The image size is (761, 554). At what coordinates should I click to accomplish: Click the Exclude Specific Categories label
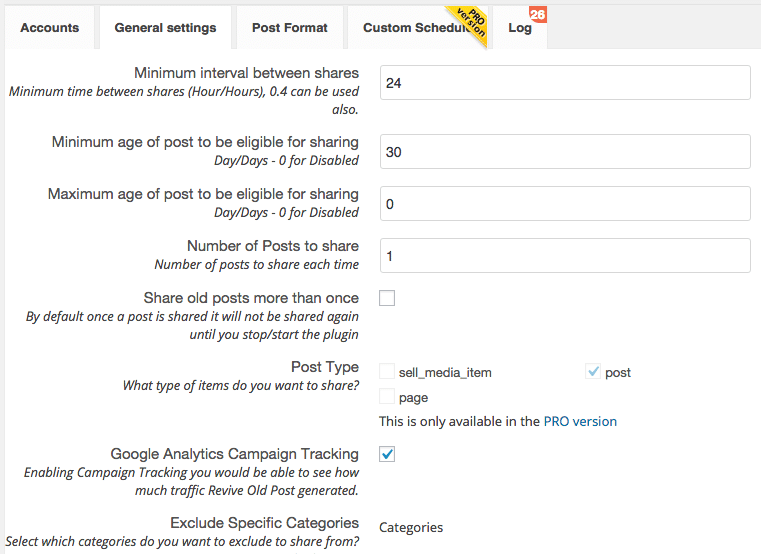click(x=265, y=522)
